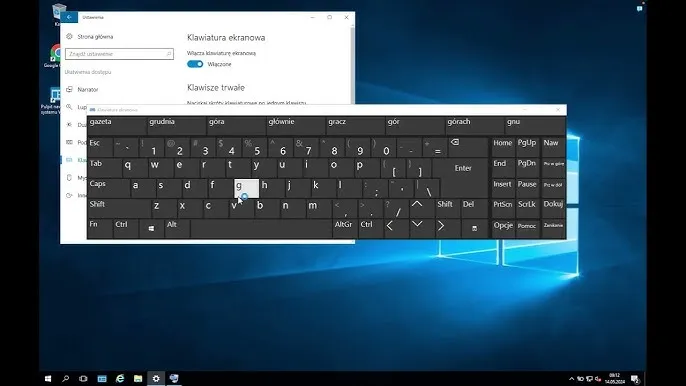Launch Internet Explorer from the taskbar

(120, 378)
